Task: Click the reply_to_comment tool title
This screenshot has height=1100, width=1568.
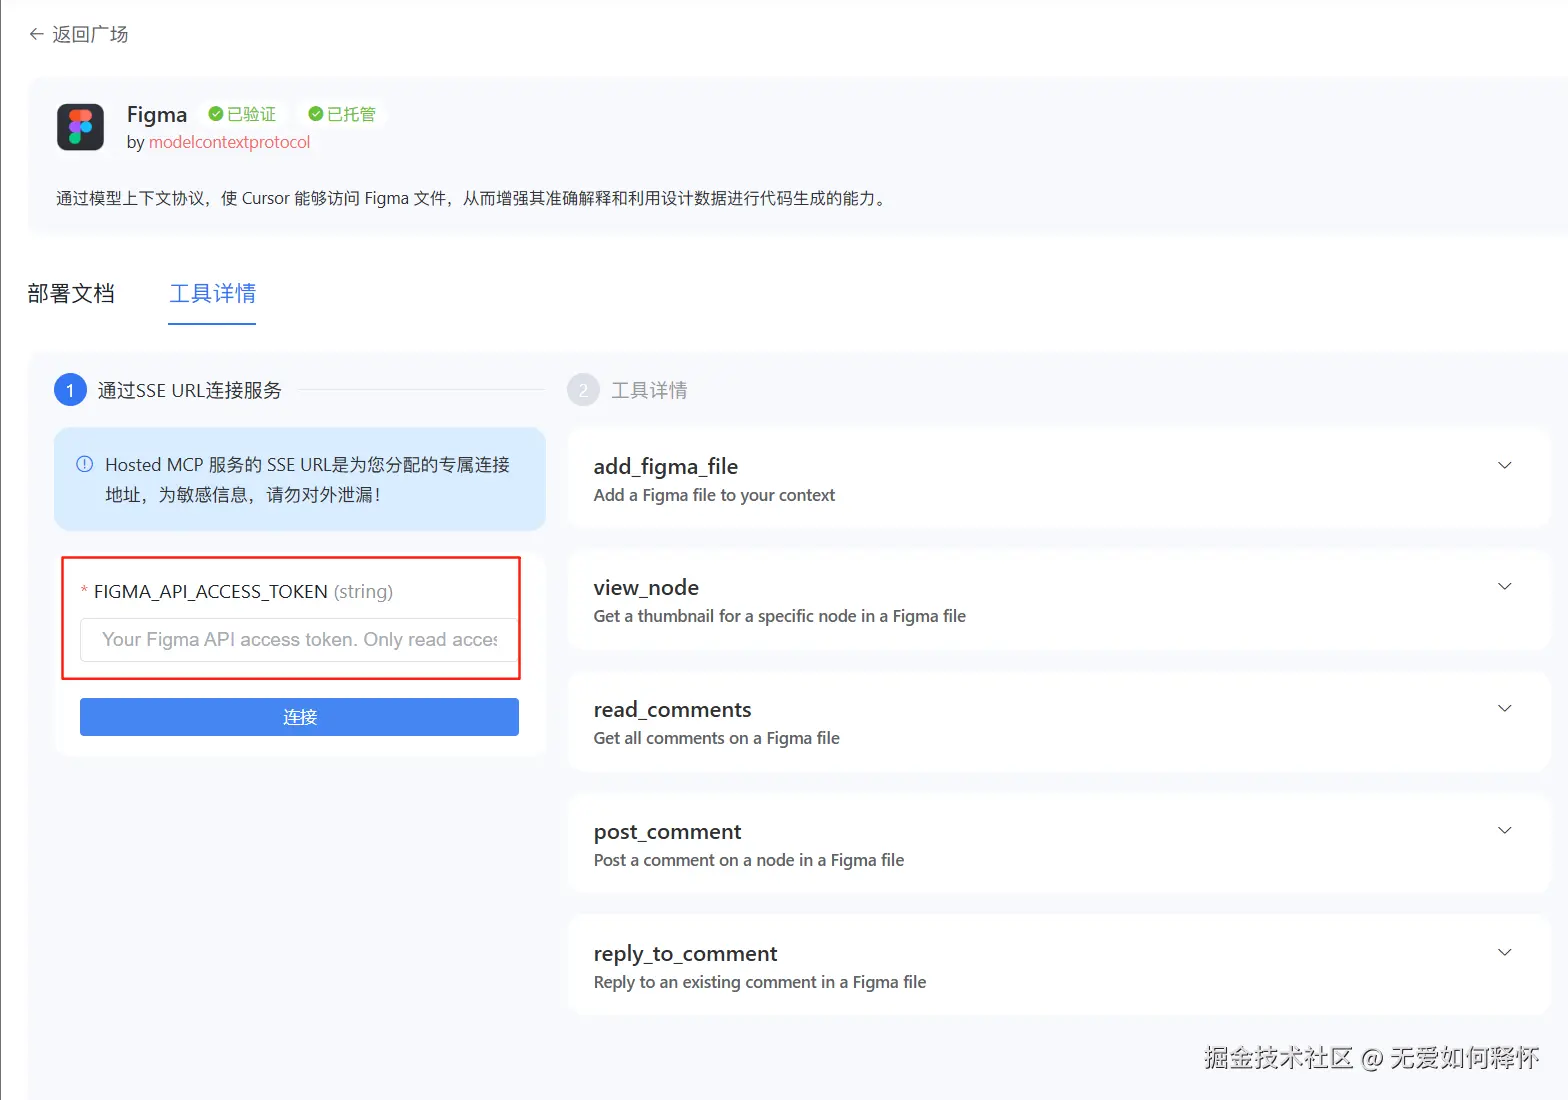Action: [x=685, y=953]
